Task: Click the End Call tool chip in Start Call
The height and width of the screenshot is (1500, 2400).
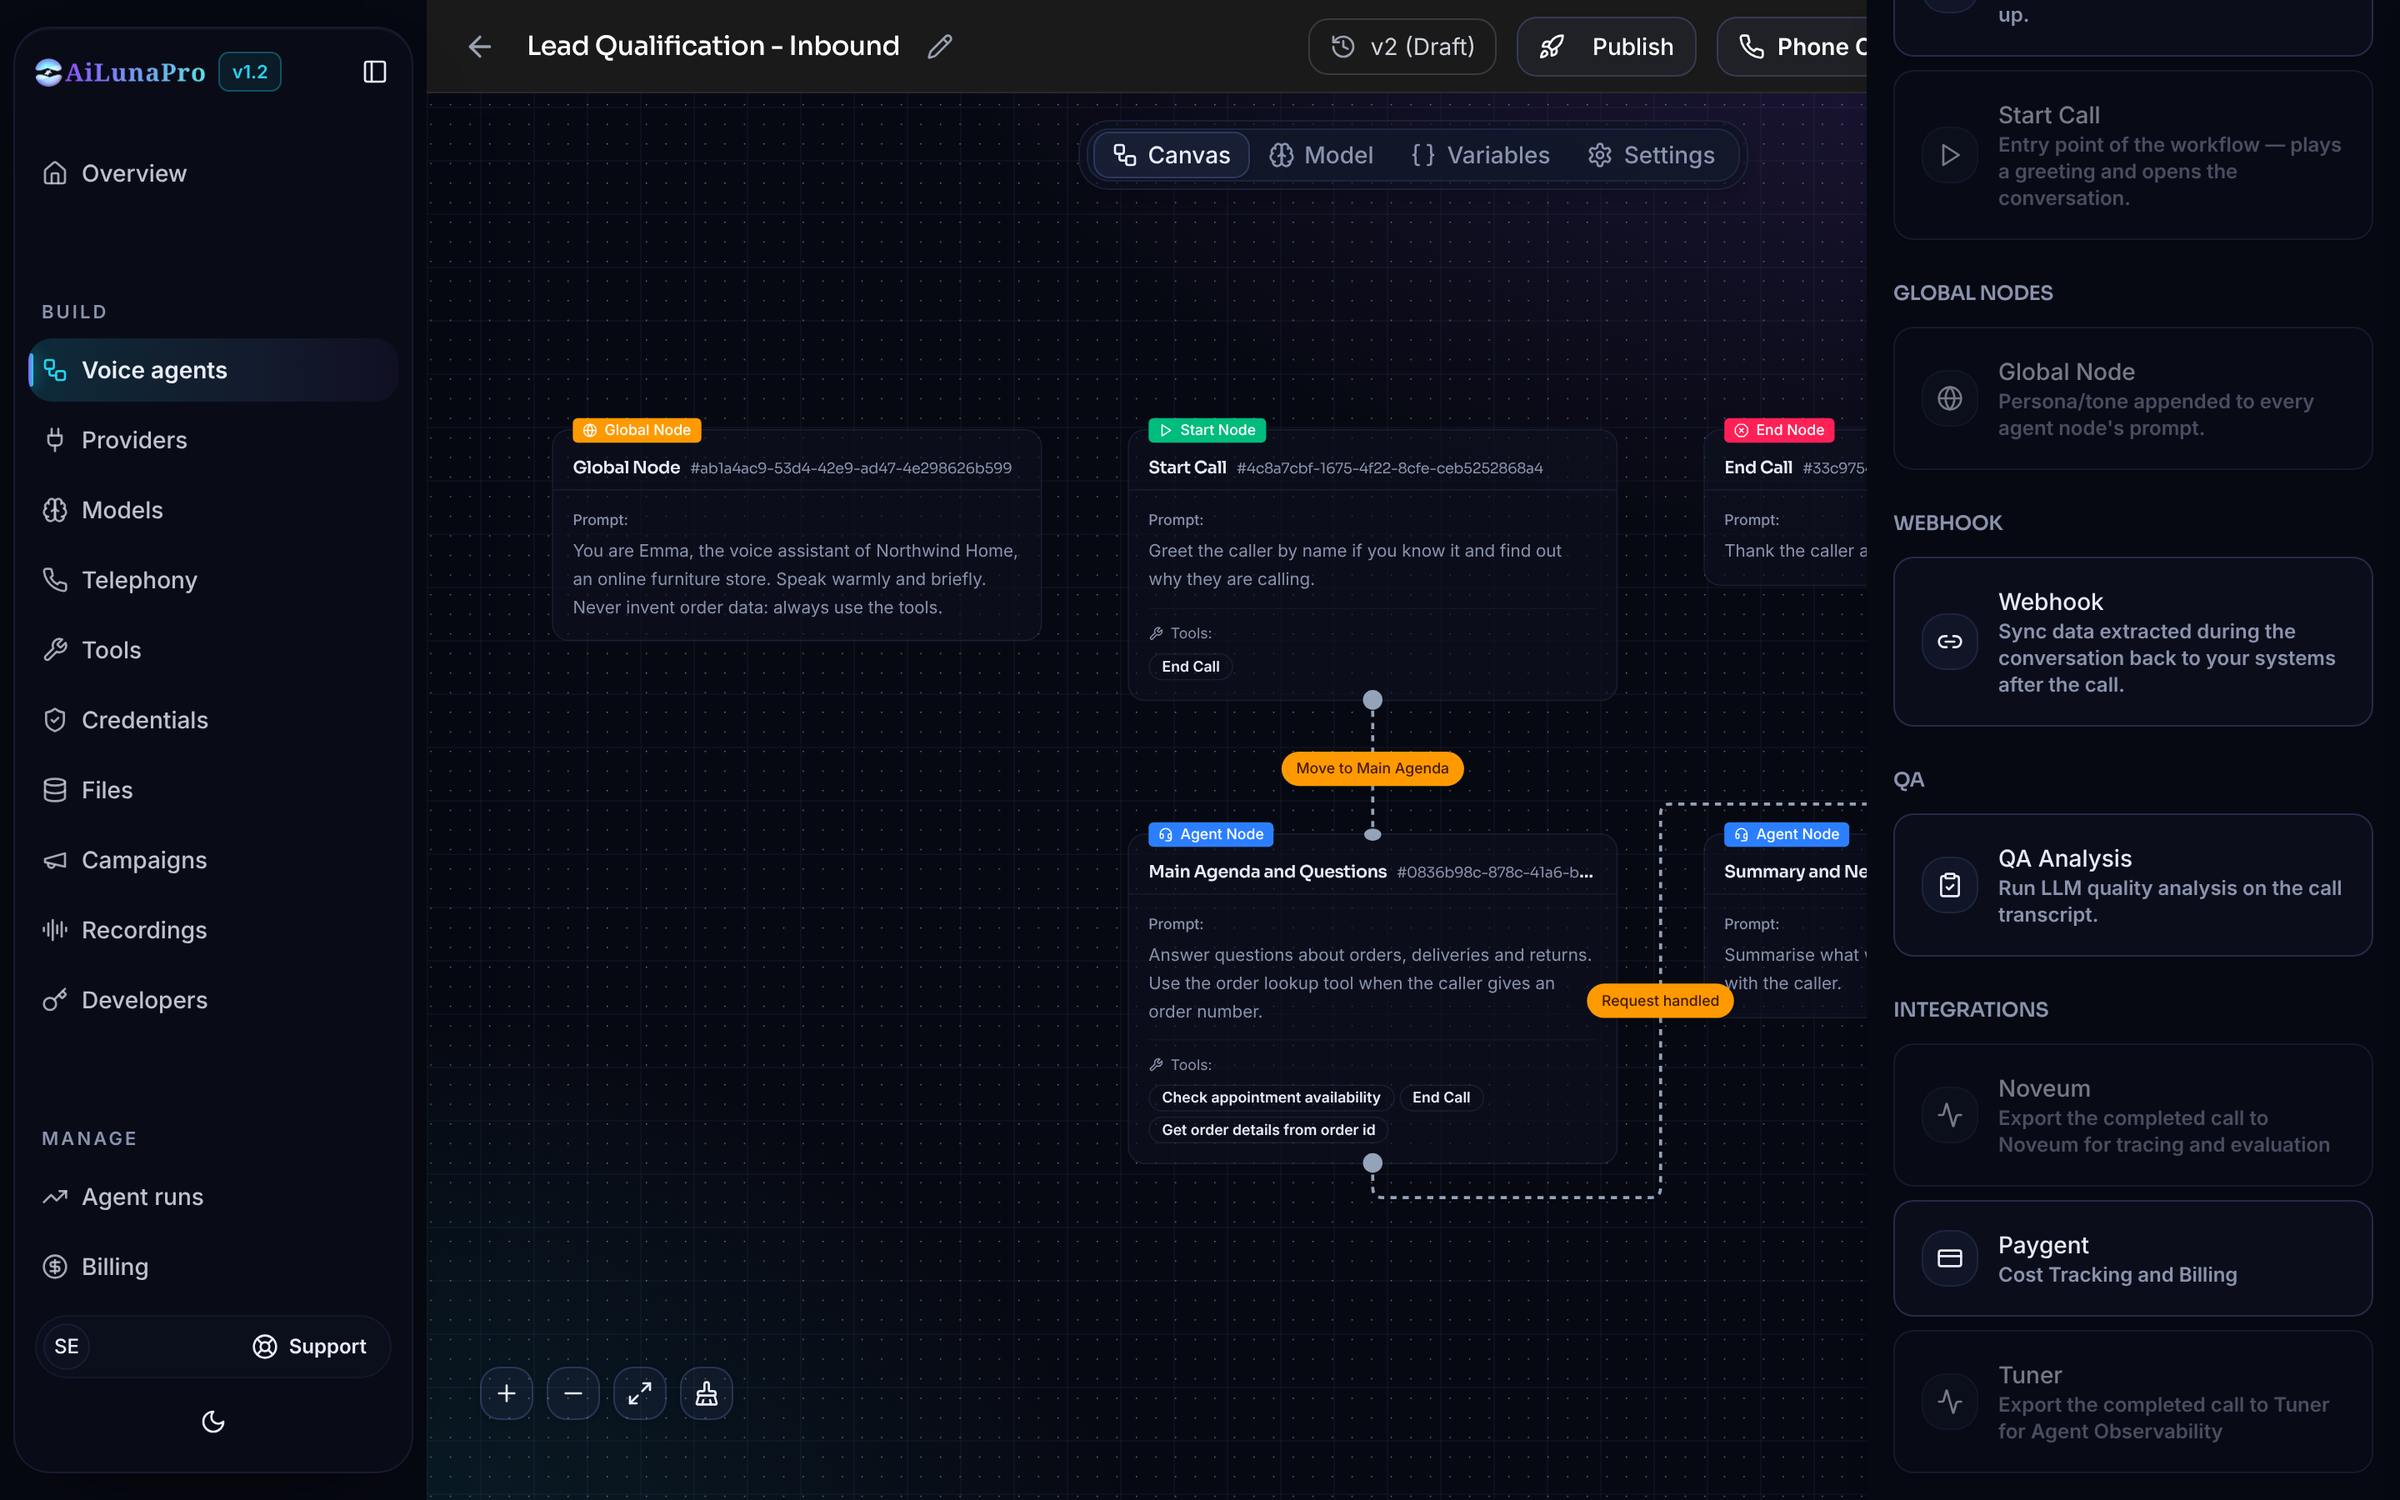Action: click(1190, 666)
